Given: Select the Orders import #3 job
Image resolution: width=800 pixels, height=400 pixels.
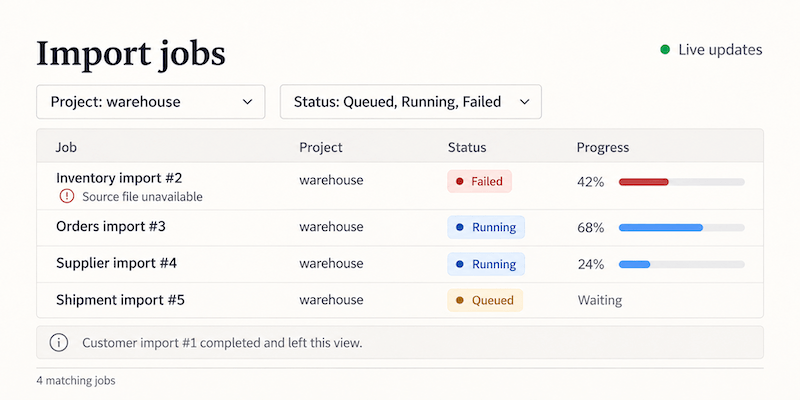Looking at the screenshot, I should tap(111, 227).
